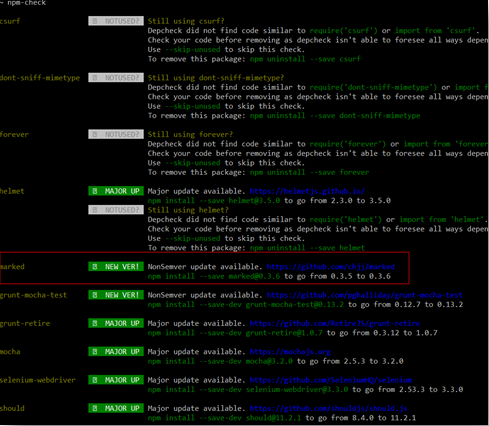Viewport: 489px width, 426px height.
Task: Click the csurf package name
Action: click(x=10, y=21)
